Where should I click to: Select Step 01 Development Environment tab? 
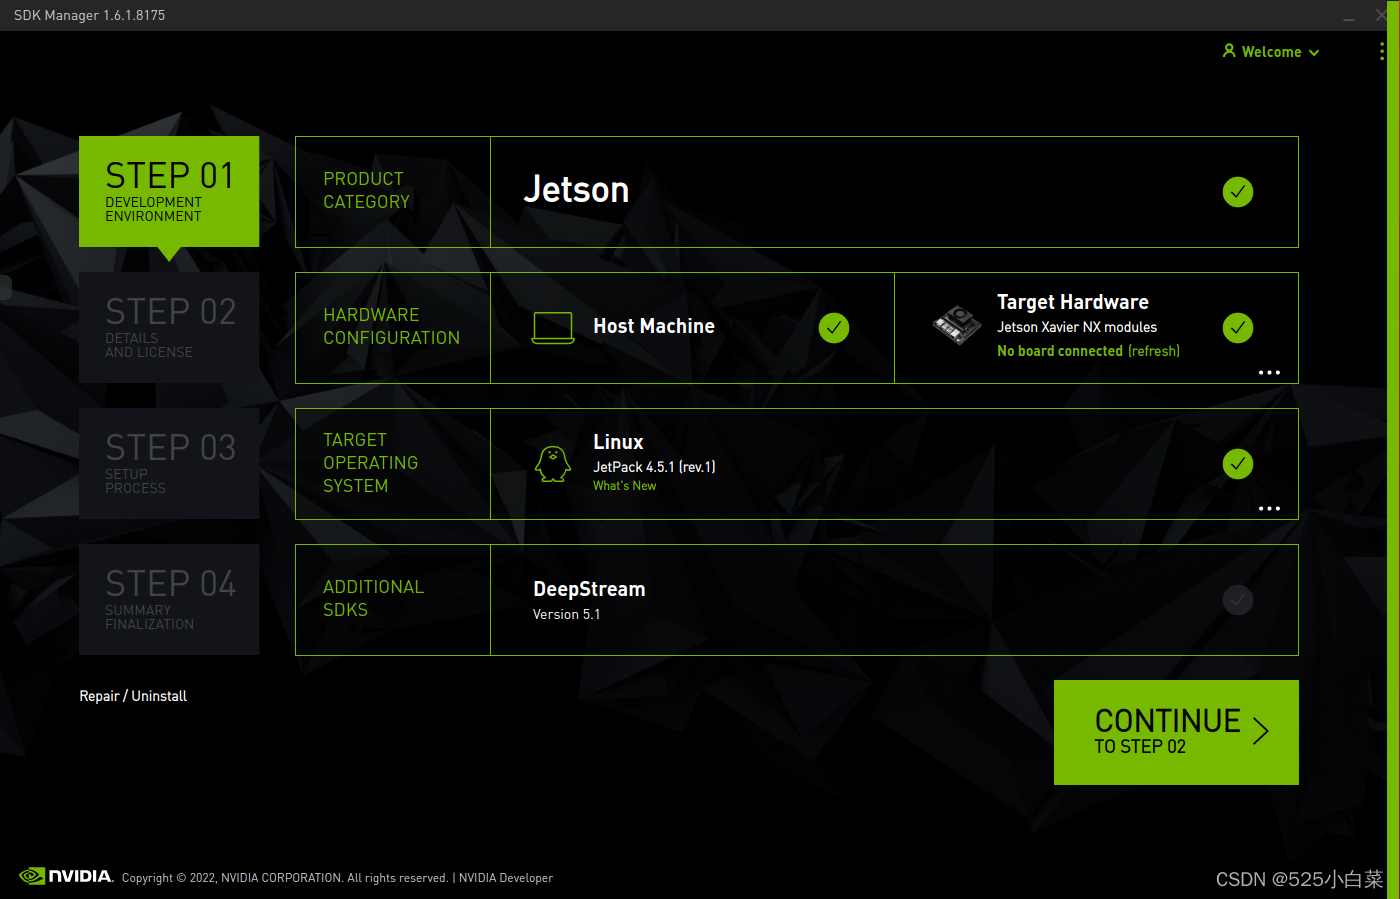pos(169,192)
